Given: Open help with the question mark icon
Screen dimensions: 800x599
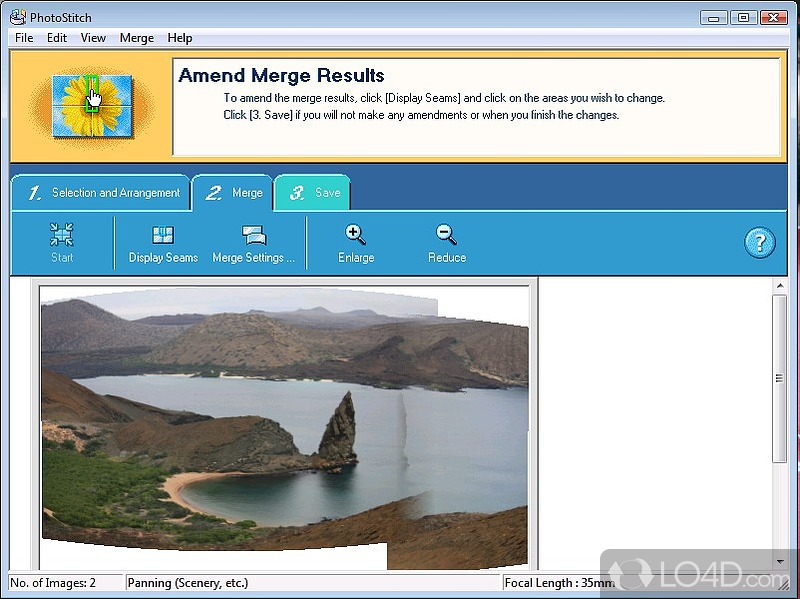Looking at the screenshot, I should (x=760, y=243).
